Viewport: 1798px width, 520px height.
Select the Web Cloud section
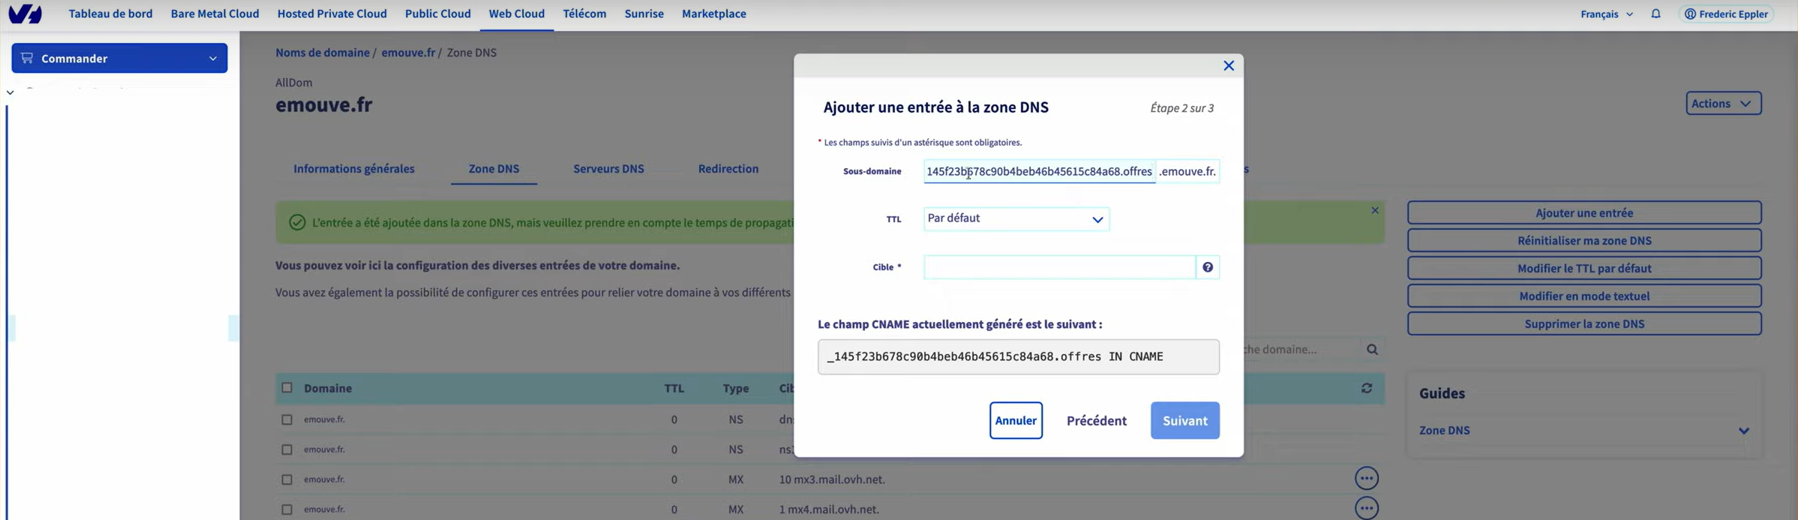pyautogui.click(x=517, y=14)
